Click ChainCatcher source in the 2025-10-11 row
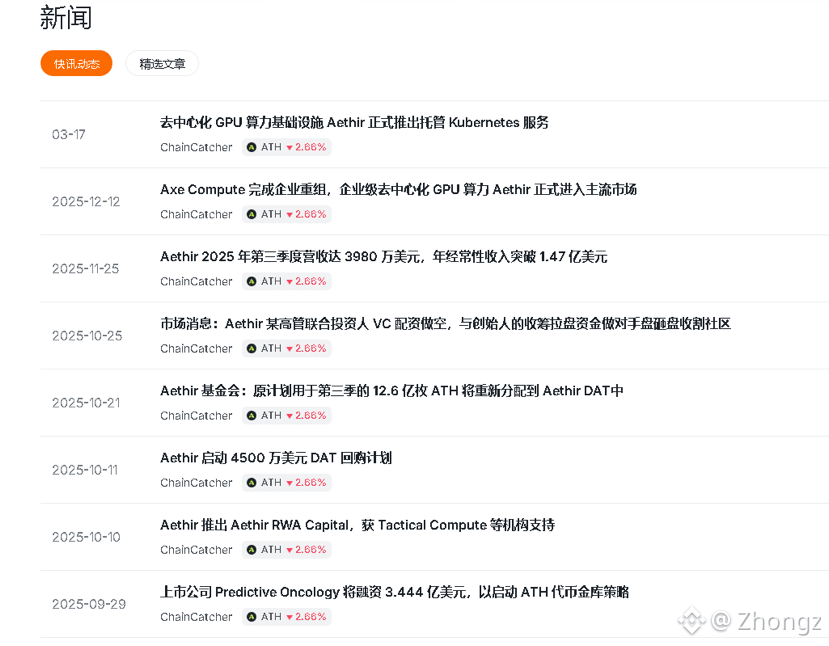Viewport: 829px width, 646px height. [196, 483]
